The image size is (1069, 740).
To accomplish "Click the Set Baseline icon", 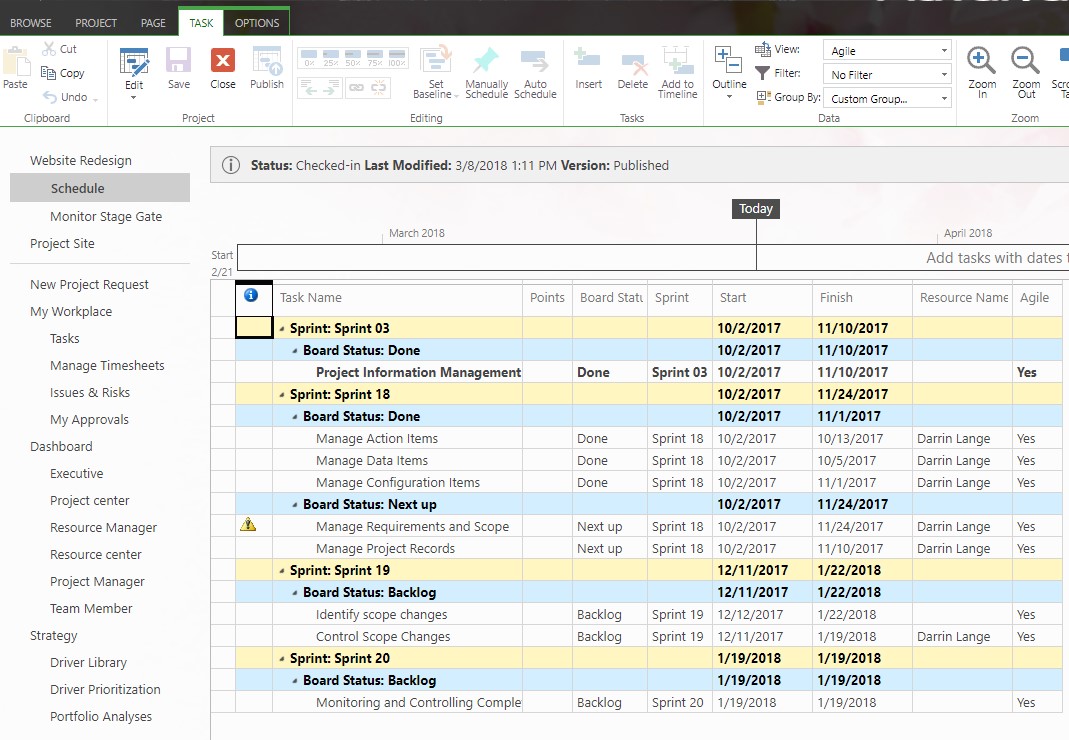I will 436,59.
